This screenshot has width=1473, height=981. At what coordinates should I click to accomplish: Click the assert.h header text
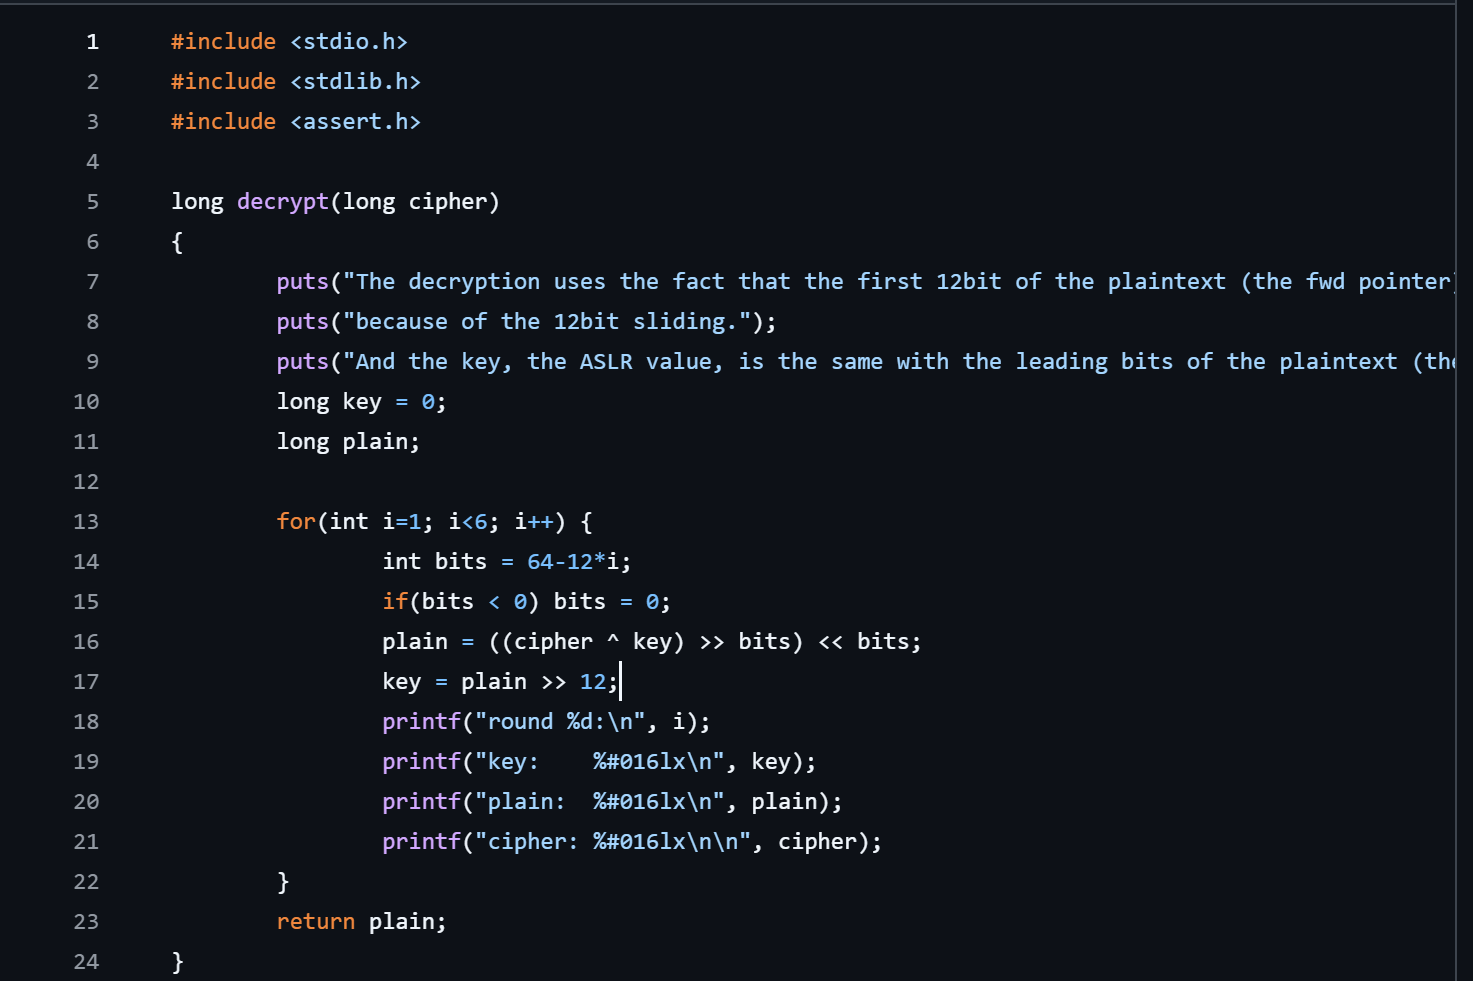[x=355, y=122]
